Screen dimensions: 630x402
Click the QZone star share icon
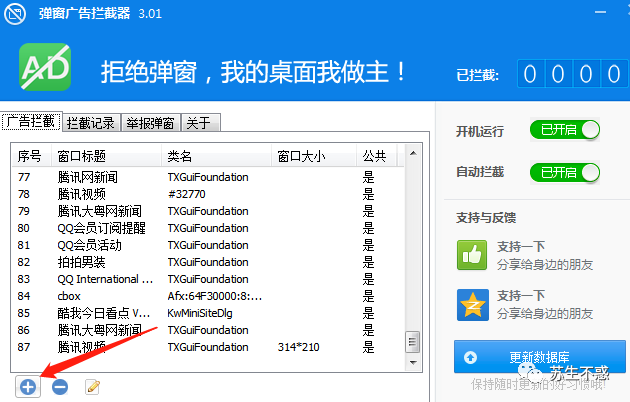coord(472,305)
